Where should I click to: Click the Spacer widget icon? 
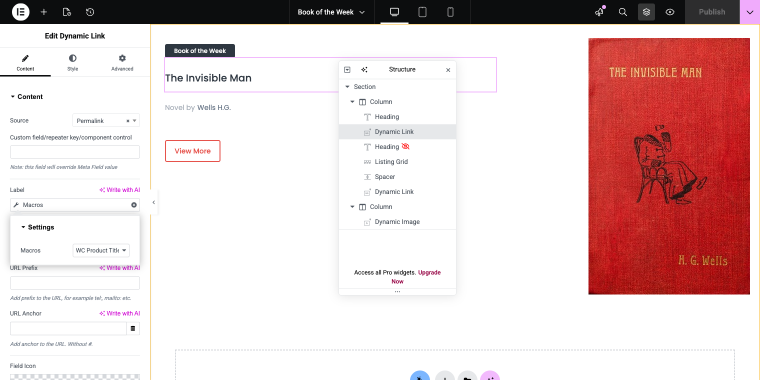[x=367, y=177]
